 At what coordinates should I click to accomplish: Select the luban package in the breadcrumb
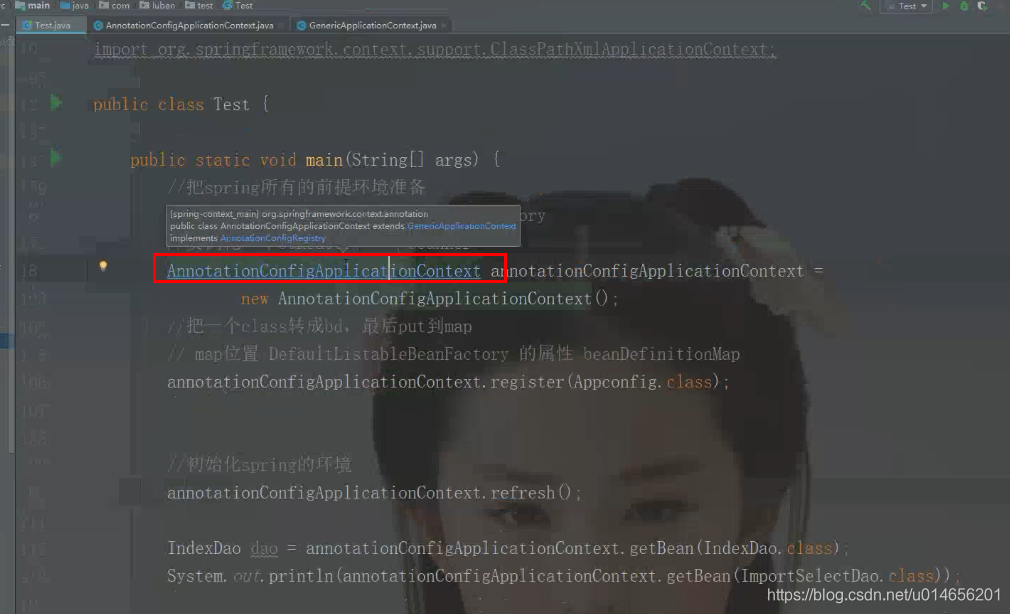tap(157, 5)
